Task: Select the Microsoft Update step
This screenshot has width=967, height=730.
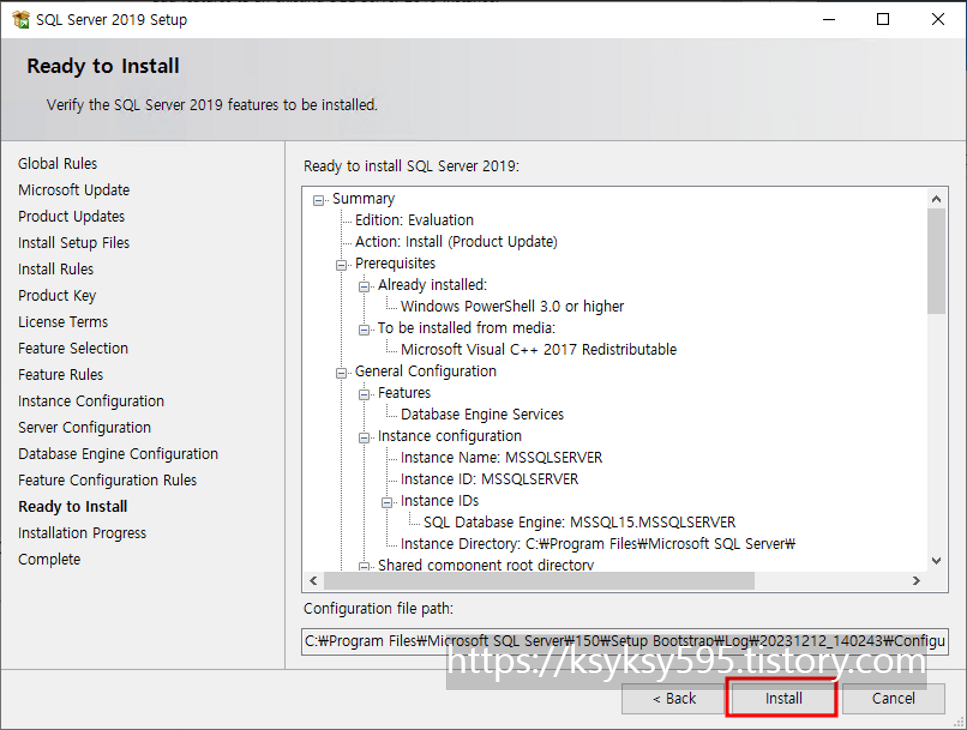Action: click(x=74, y=190)
